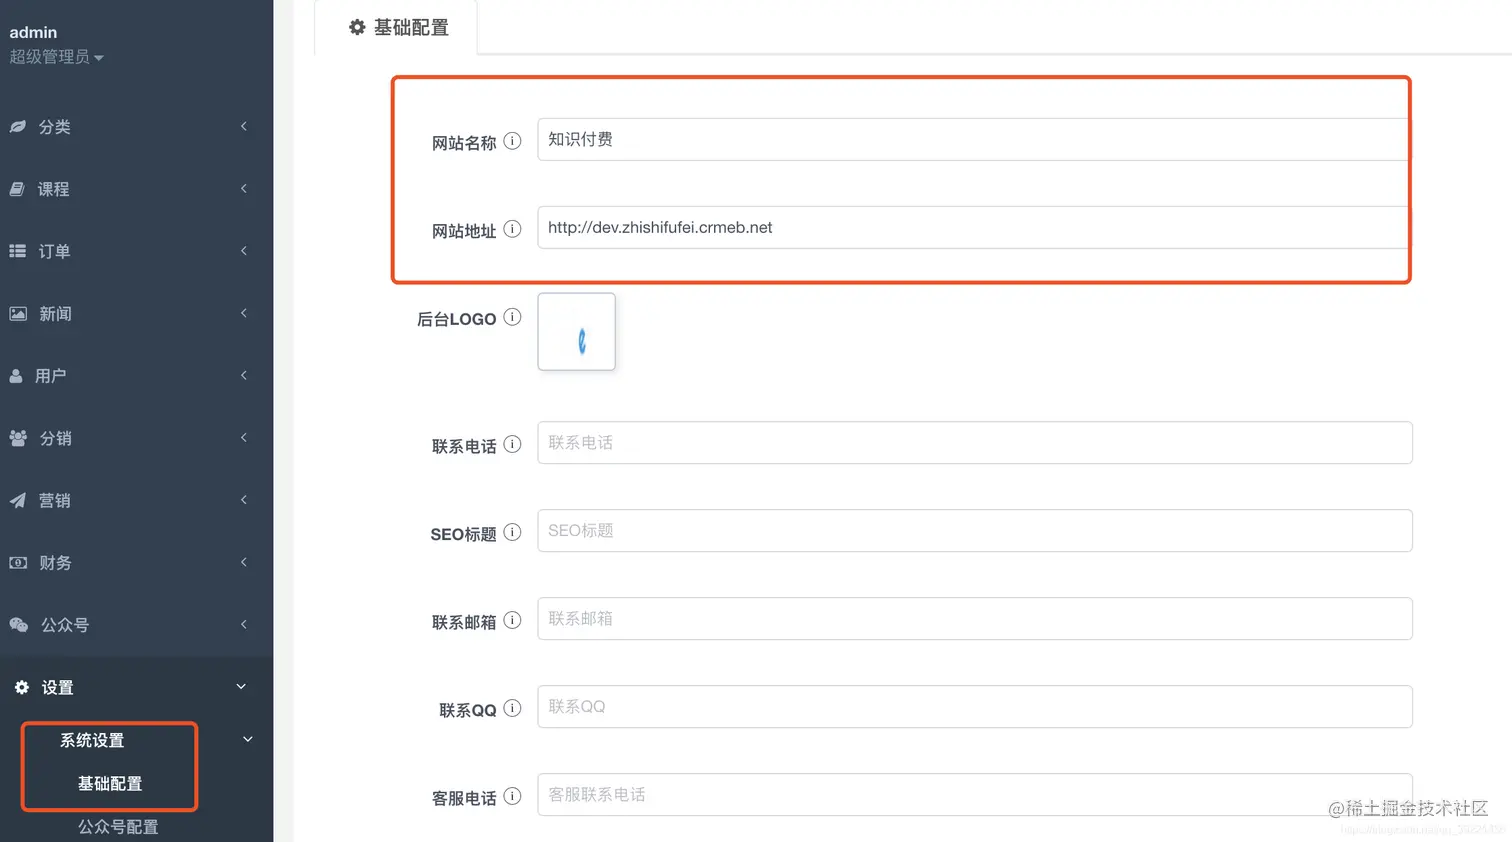Open the 营销 sidebar menu
This screenshot has height=842, width=1512.
[136, 500]
